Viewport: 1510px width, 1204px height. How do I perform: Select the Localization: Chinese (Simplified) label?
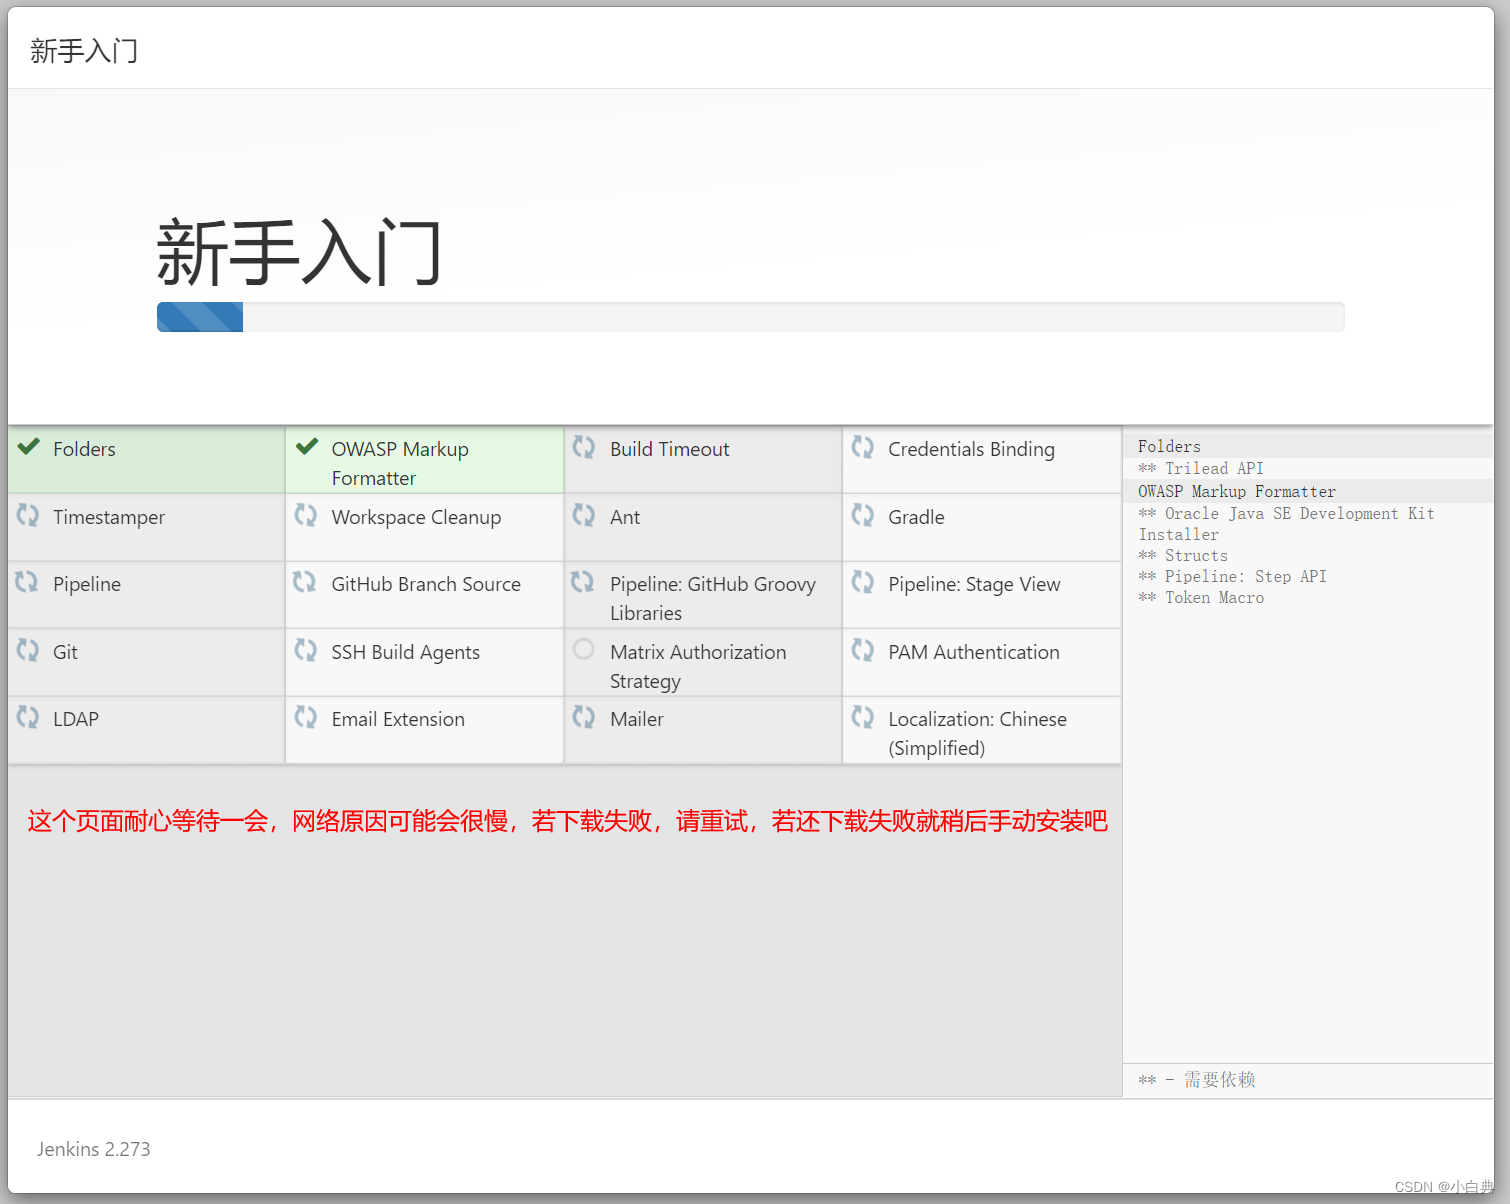pyautogui.click(x=977, y=734)
